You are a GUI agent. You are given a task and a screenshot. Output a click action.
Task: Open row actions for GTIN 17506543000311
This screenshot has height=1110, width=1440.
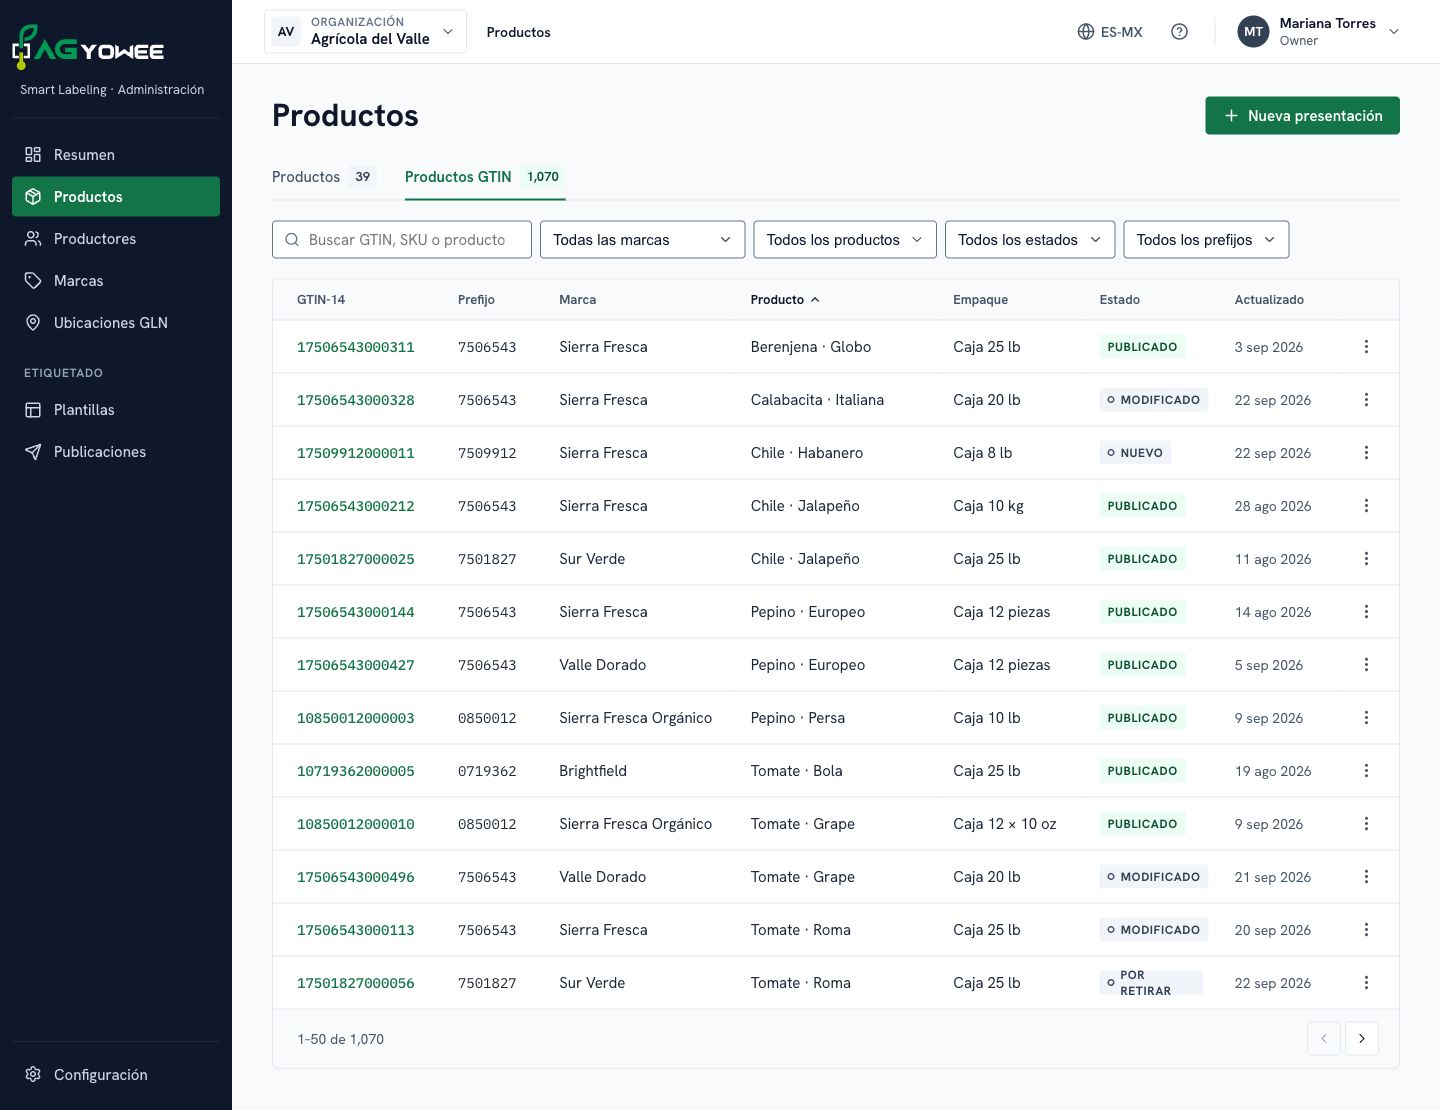tap(1366, 347)
